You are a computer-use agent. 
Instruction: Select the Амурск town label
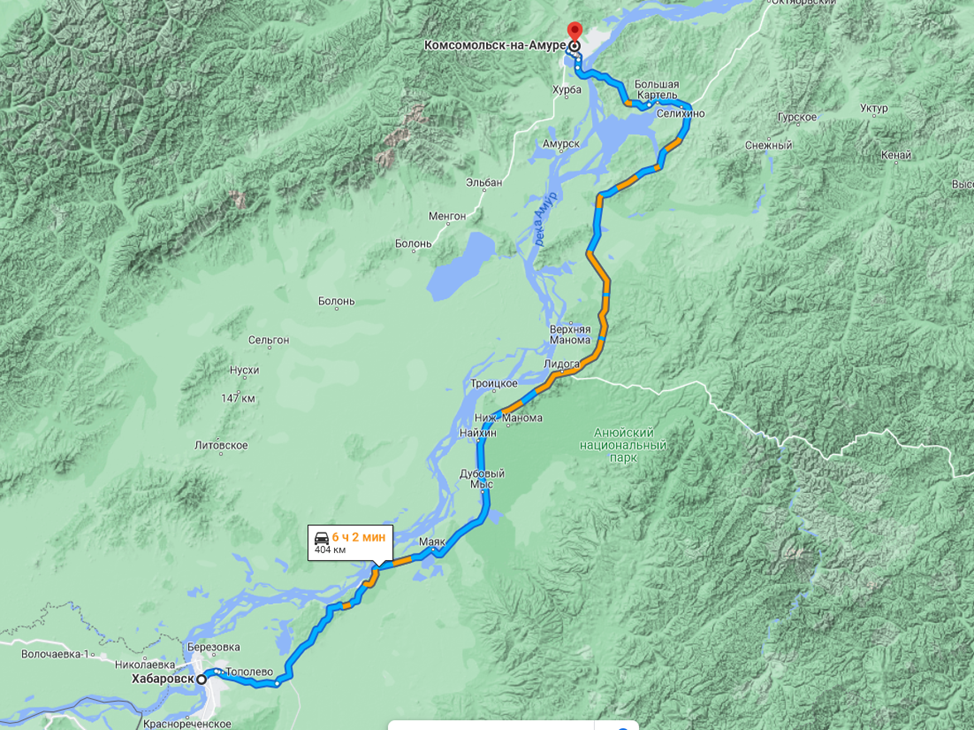561,144
